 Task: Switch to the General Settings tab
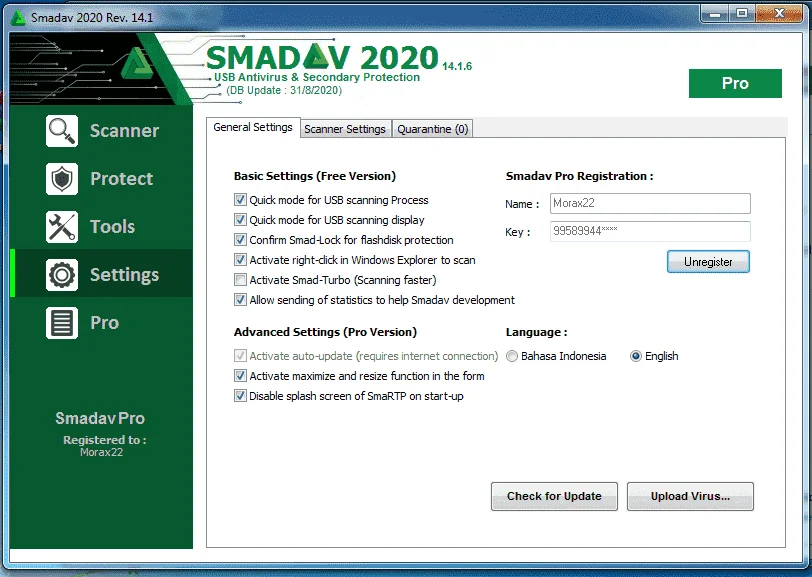click(253, 127)
